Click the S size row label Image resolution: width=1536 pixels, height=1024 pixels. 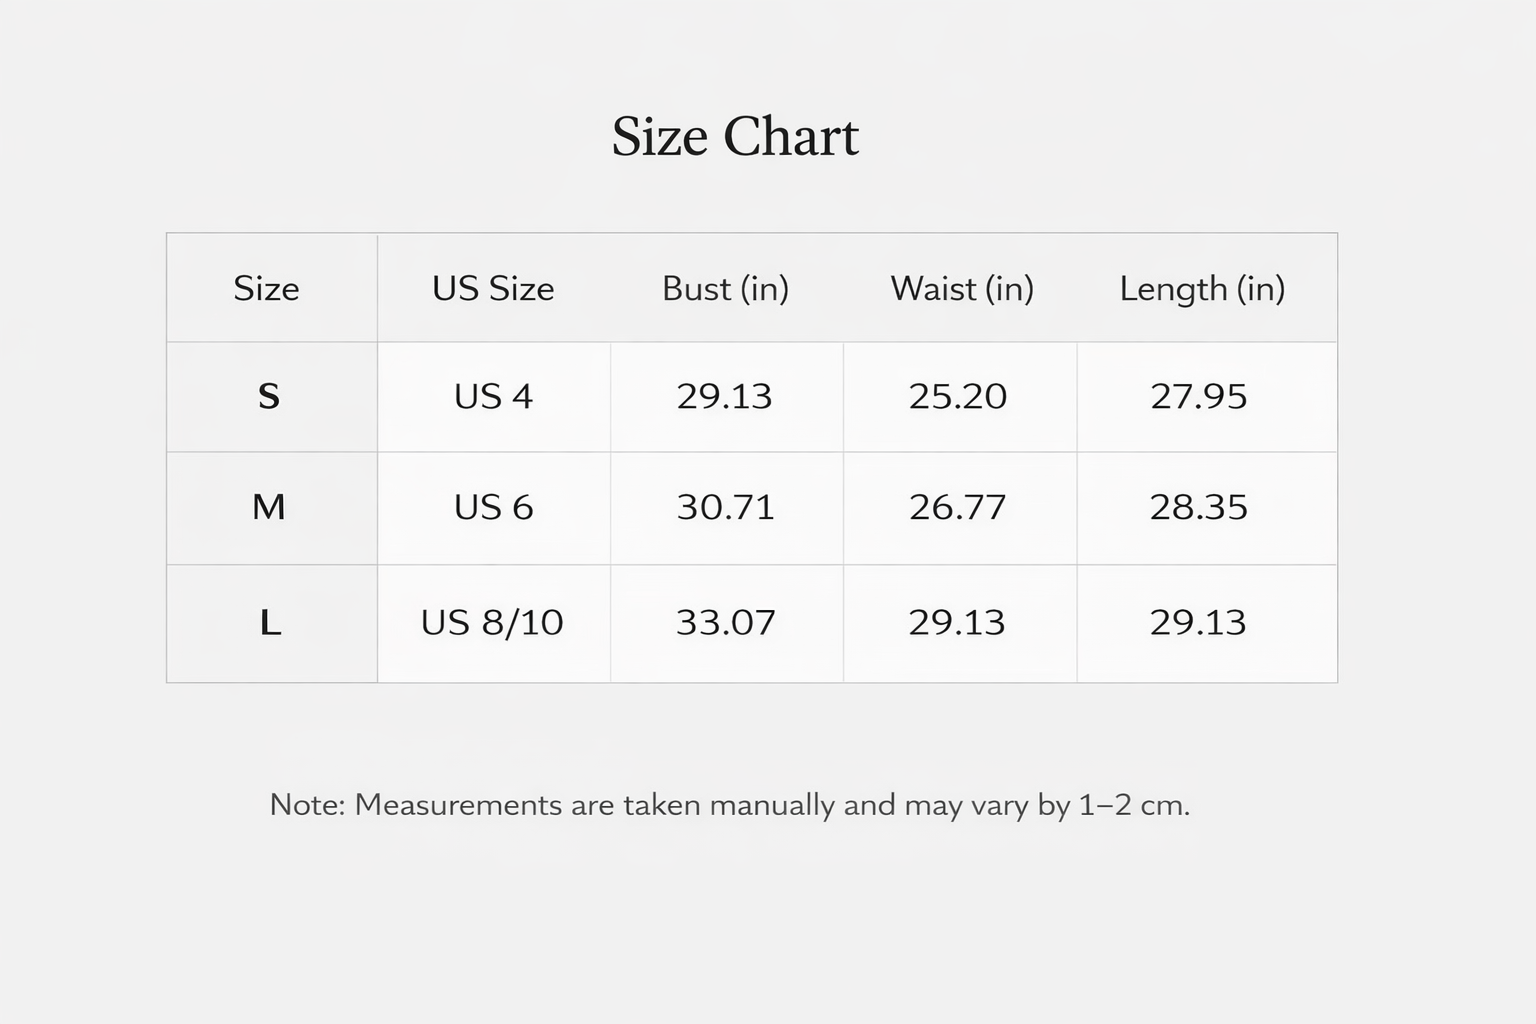[x=268, y=397]
